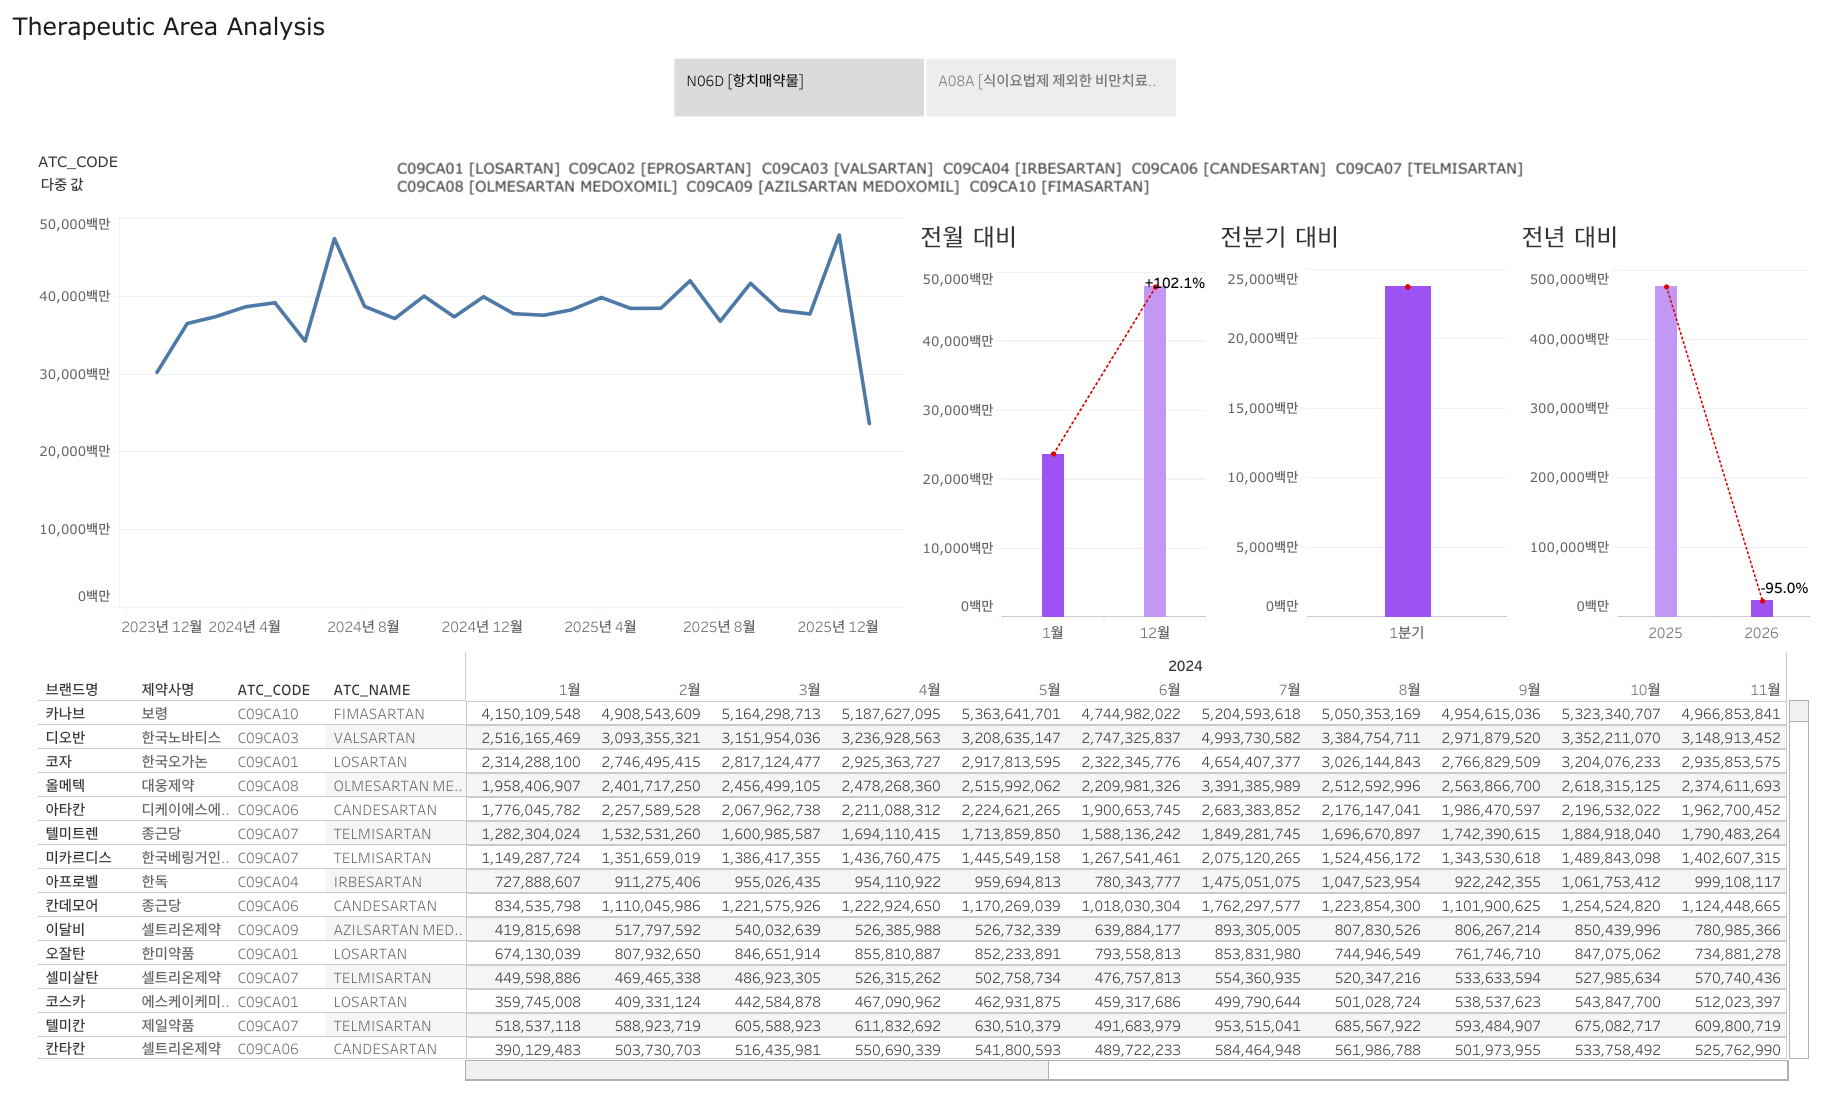The height and width of the screenshot is (1116, 1848).
Task: Select the N06D [항치매약물] tab
Action: tap(798, 86)
